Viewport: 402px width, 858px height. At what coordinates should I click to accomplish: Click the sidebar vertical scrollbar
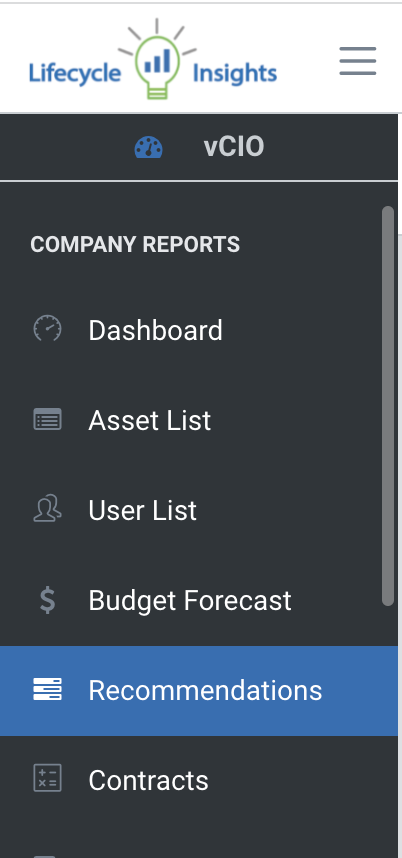[388, 406]
